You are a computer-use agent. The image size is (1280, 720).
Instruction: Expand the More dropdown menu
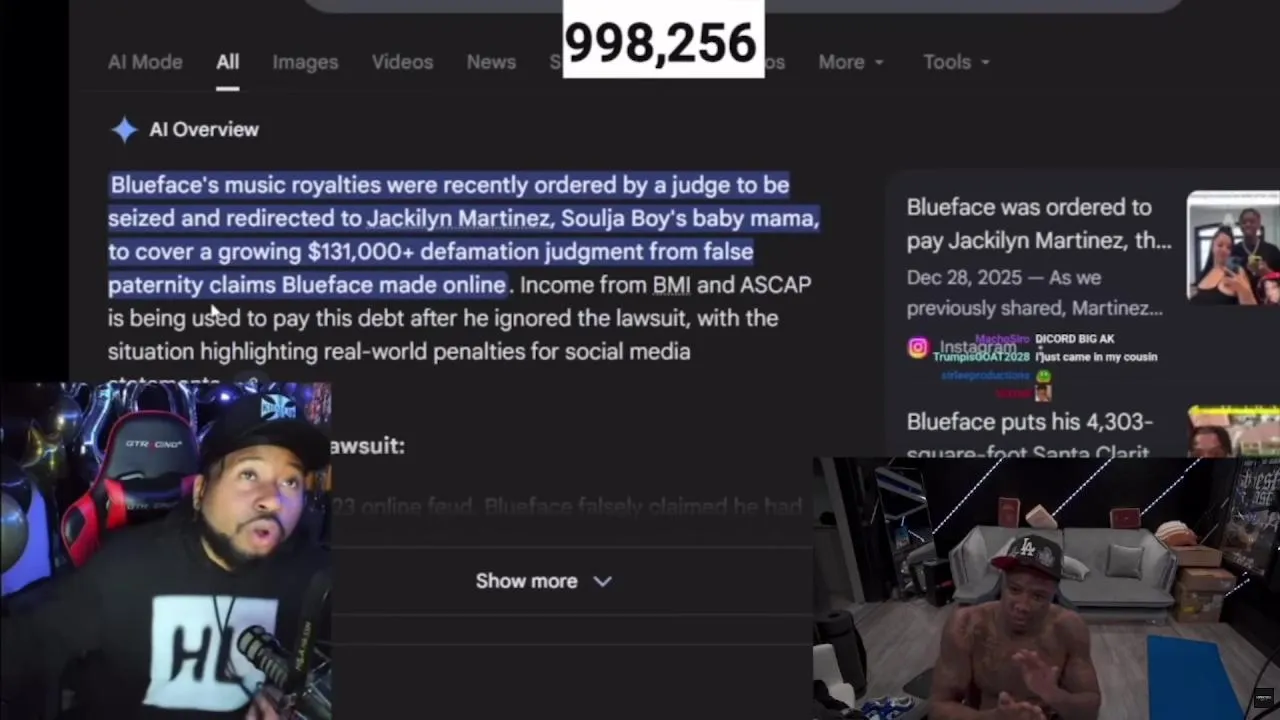pos(851,62)
